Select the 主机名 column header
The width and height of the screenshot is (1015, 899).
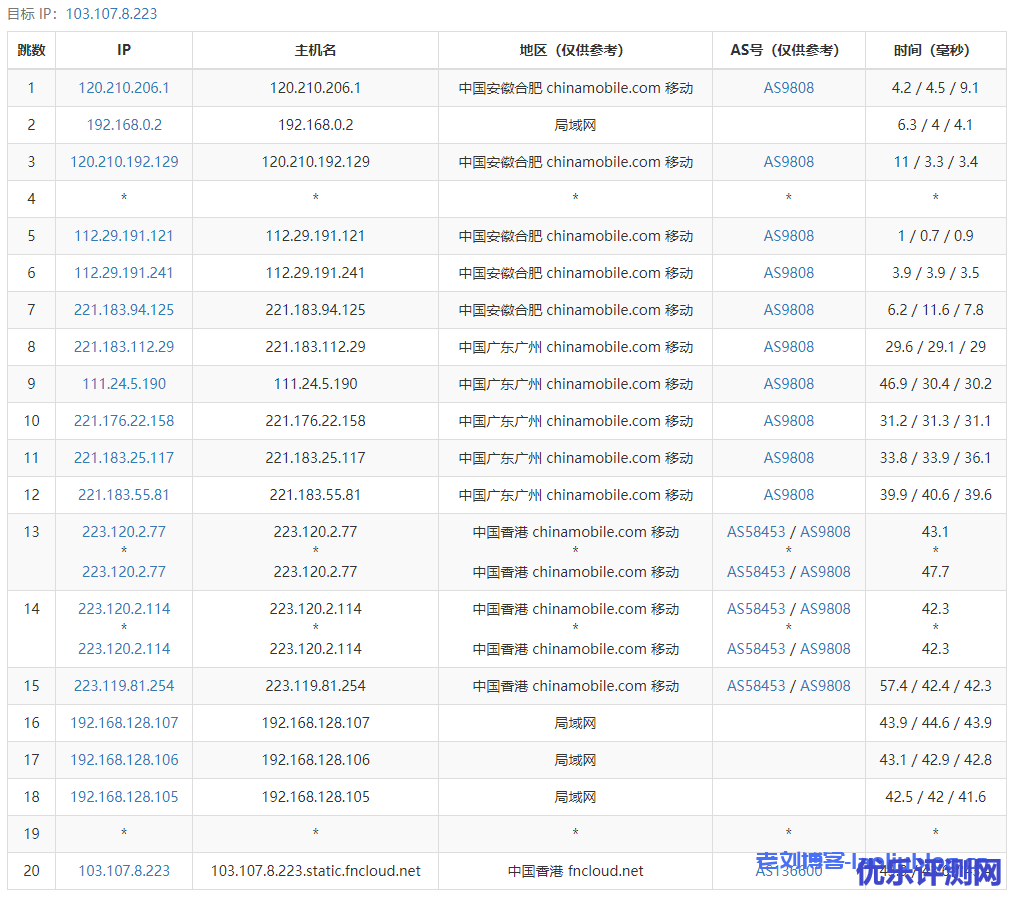(x=315, y=50)
